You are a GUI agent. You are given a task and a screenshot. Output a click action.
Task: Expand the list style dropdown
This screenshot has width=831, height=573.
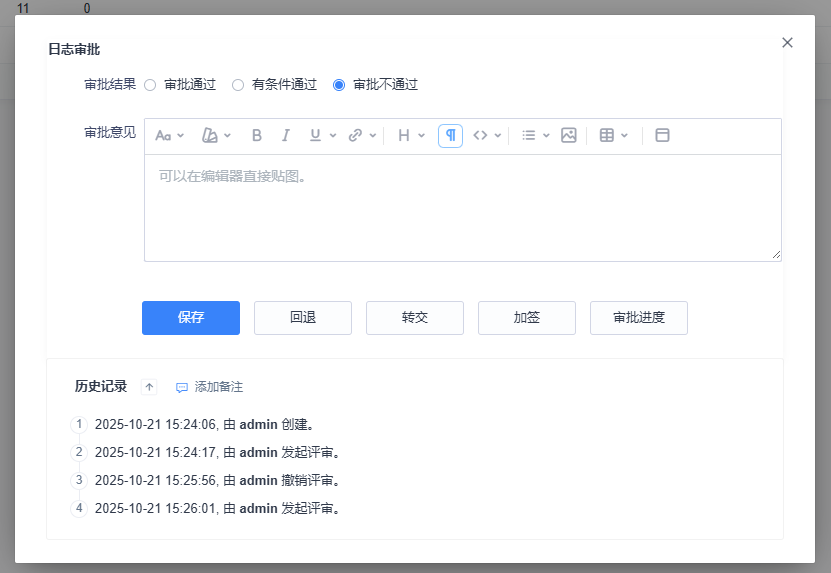tap(535, 136)
